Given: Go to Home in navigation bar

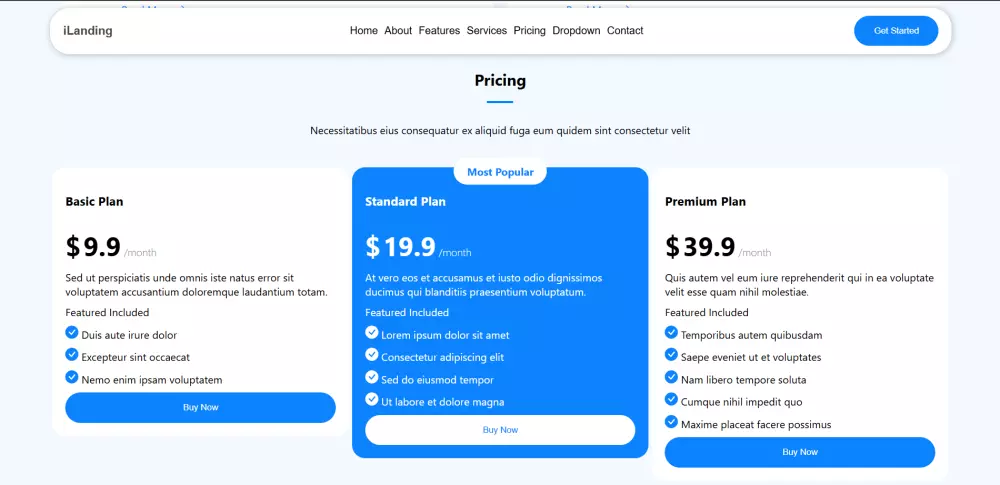Looking at the screenshot, I should pyautogui.click(x=364, y=31).
